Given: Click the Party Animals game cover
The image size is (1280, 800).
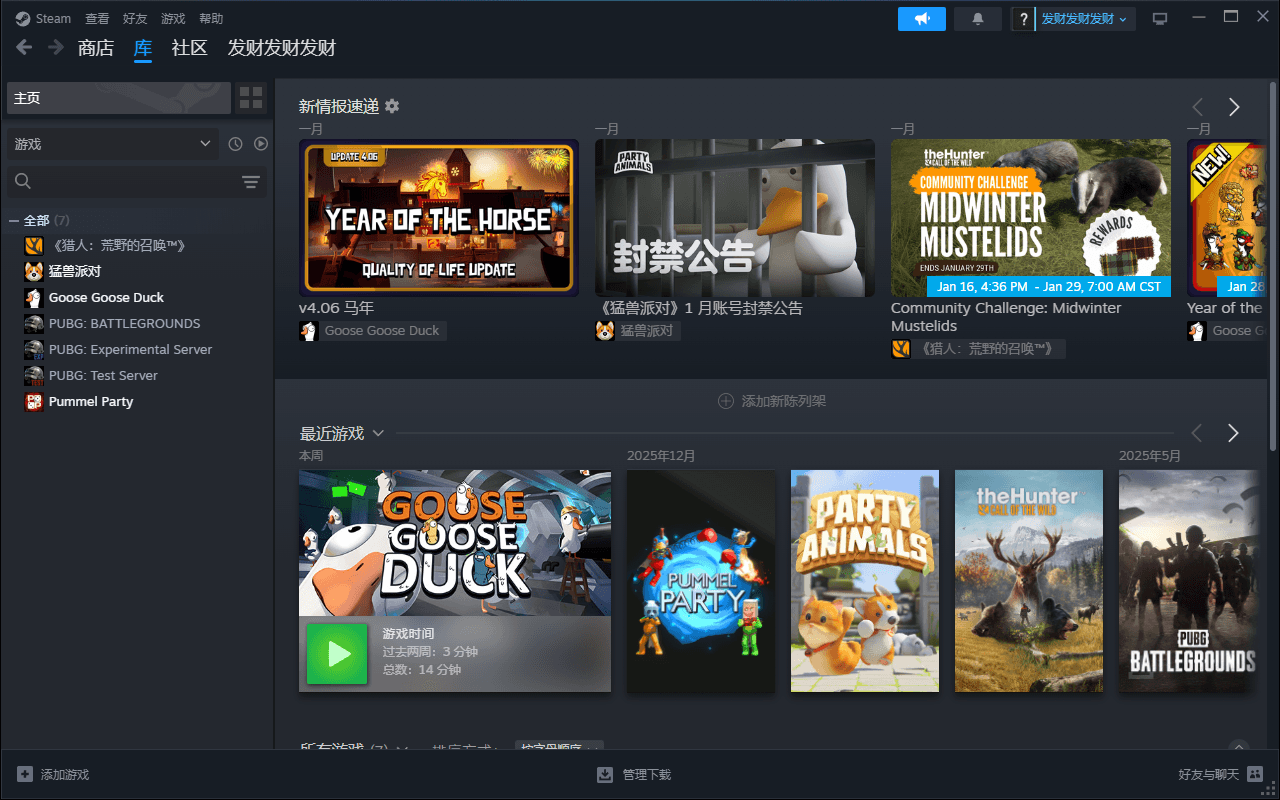Looking at the screenshot, I should [x=864, y=581].
